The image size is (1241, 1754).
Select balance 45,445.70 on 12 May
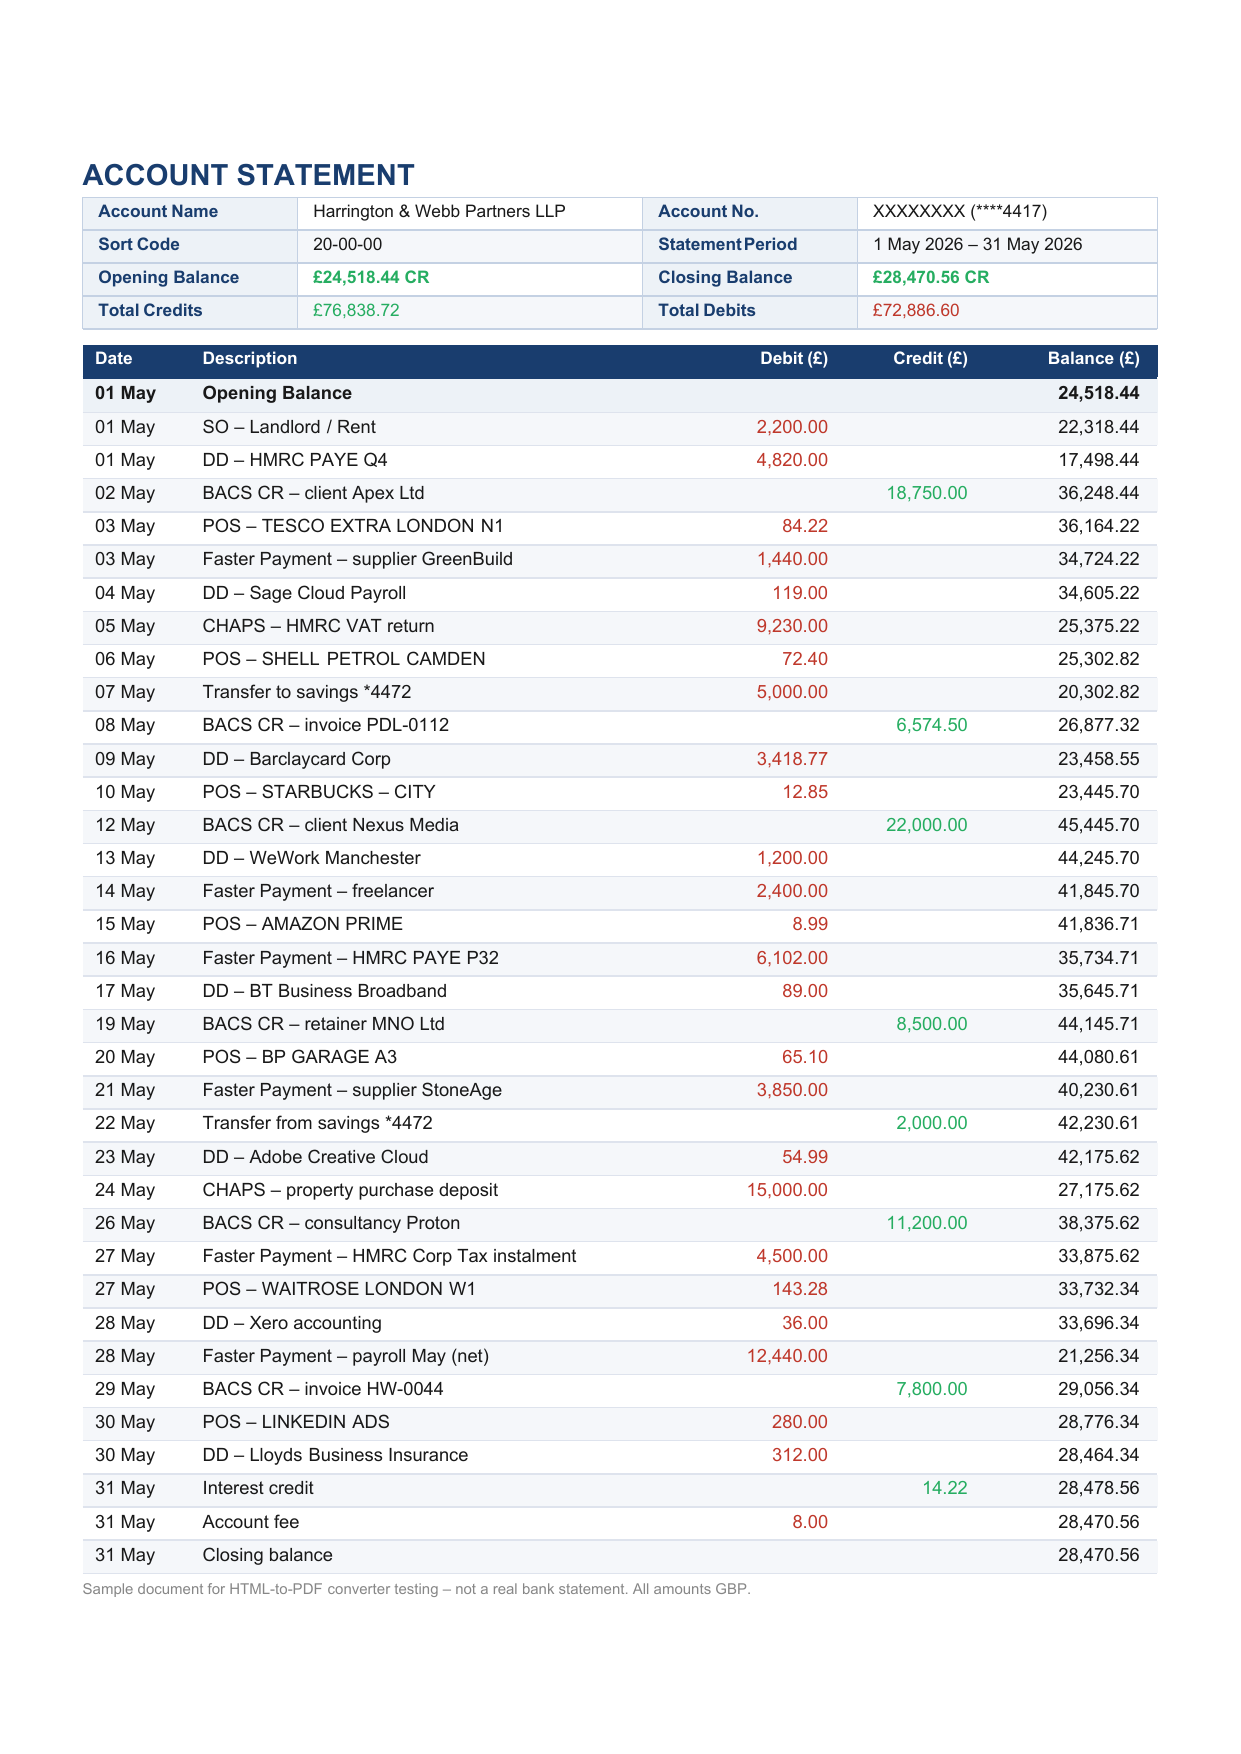1099,825
